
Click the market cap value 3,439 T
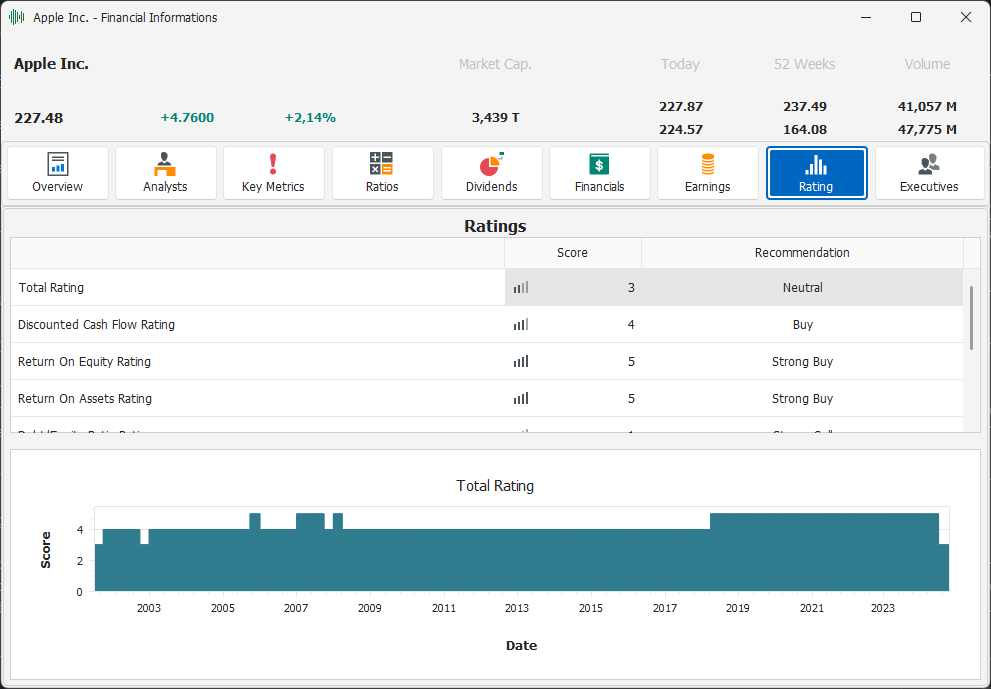point(496,118)
